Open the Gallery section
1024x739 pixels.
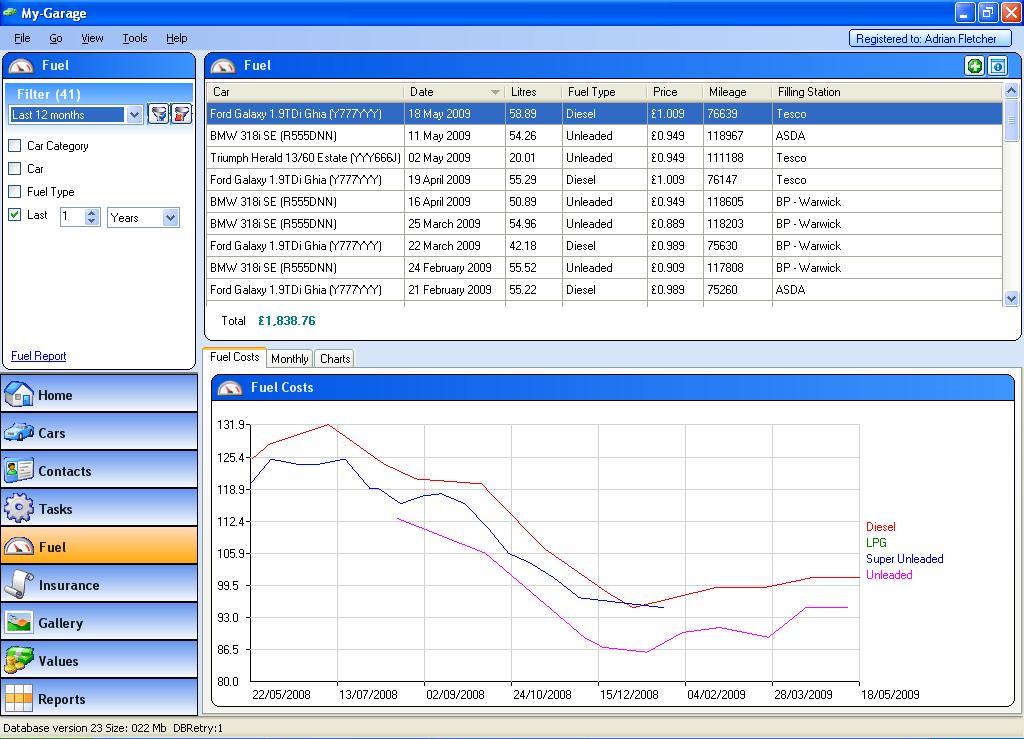coord(99,623)
